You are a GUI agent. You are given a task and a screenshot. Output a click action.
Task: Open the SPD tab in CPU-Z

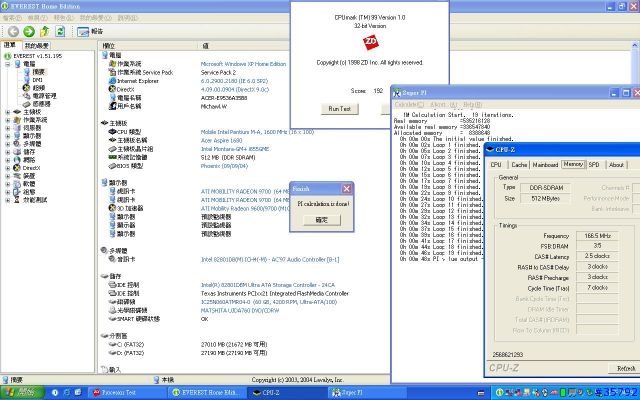coord(594,165)
